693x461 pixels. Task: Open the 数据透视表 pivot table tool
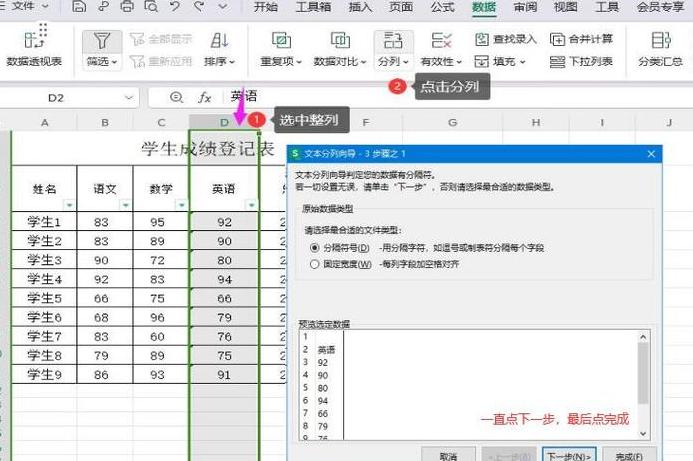pos(34,47)
